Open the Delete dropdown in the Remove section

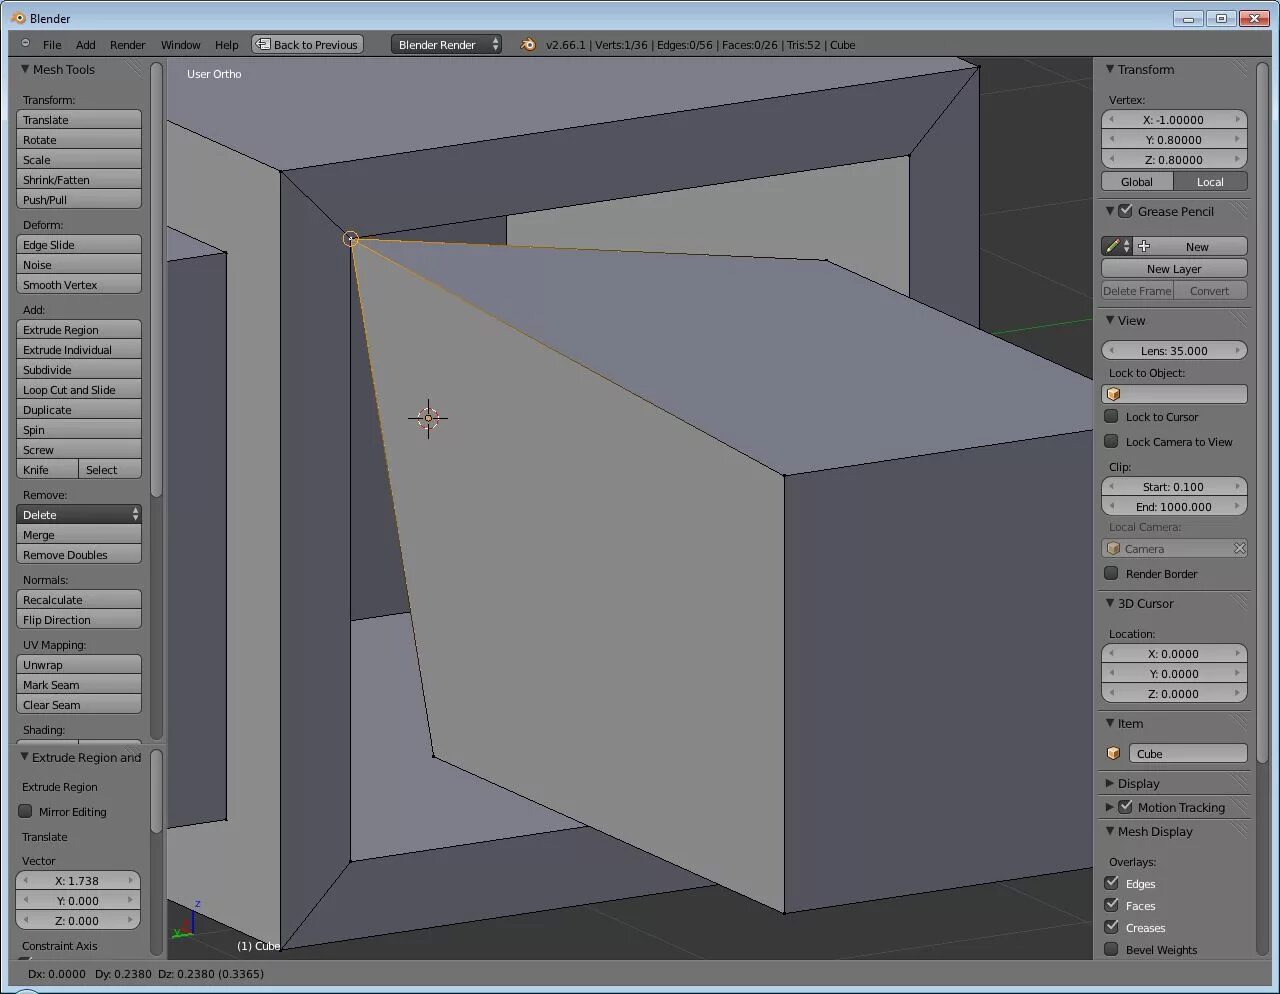[x=78, y=514]
